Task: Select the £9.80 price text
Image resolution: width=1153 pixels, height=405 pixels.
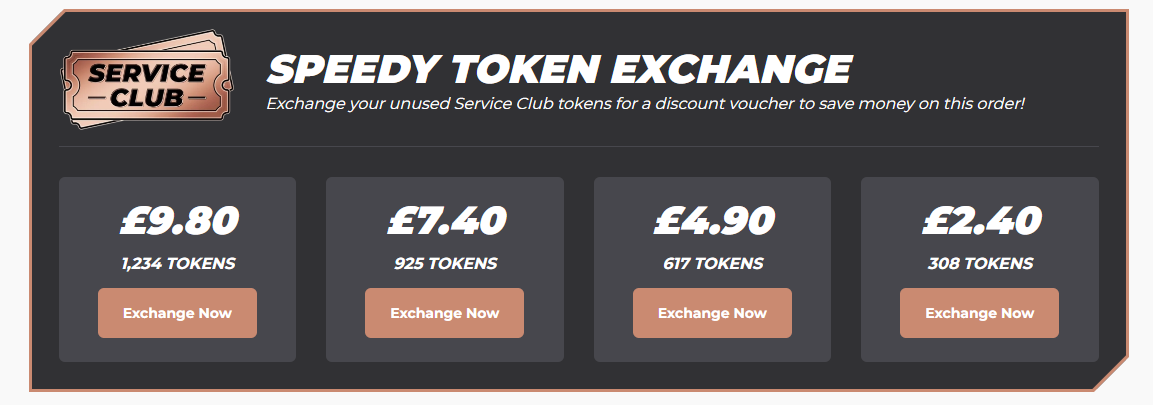Action: point(179,221)
